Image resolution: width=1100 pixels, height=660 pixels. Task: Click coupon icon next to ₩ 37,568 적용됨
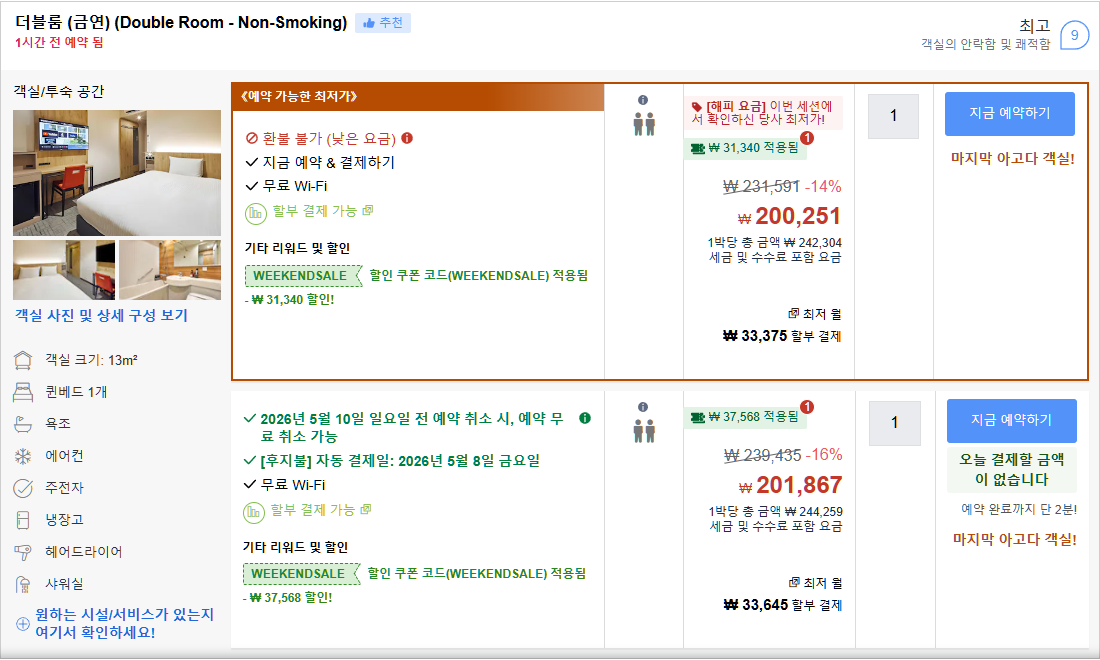click(x=698, y=417)
